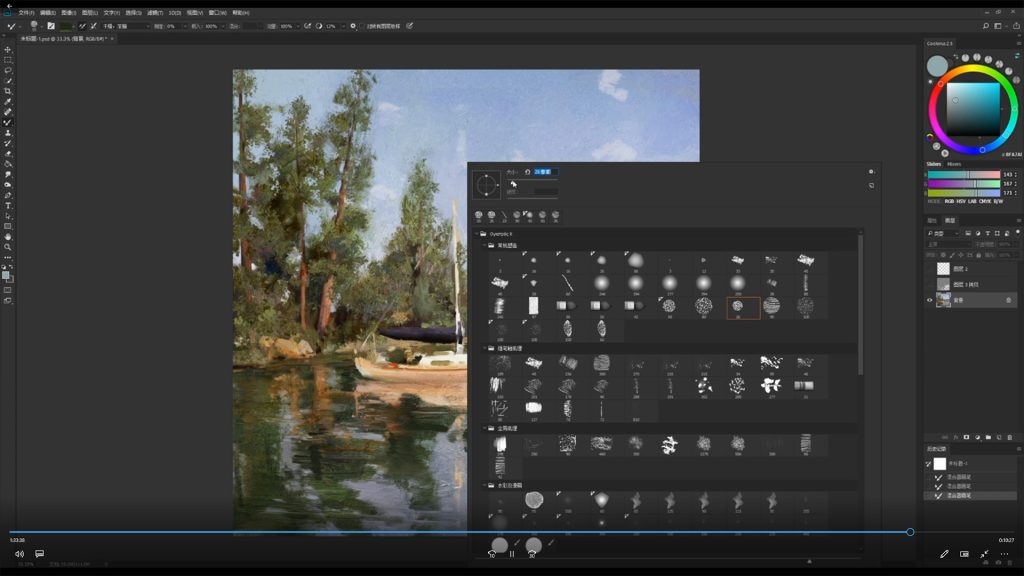Select the Zoom magnifier tool
This screenshot has height=576, width=1024.
pos(8,246)
